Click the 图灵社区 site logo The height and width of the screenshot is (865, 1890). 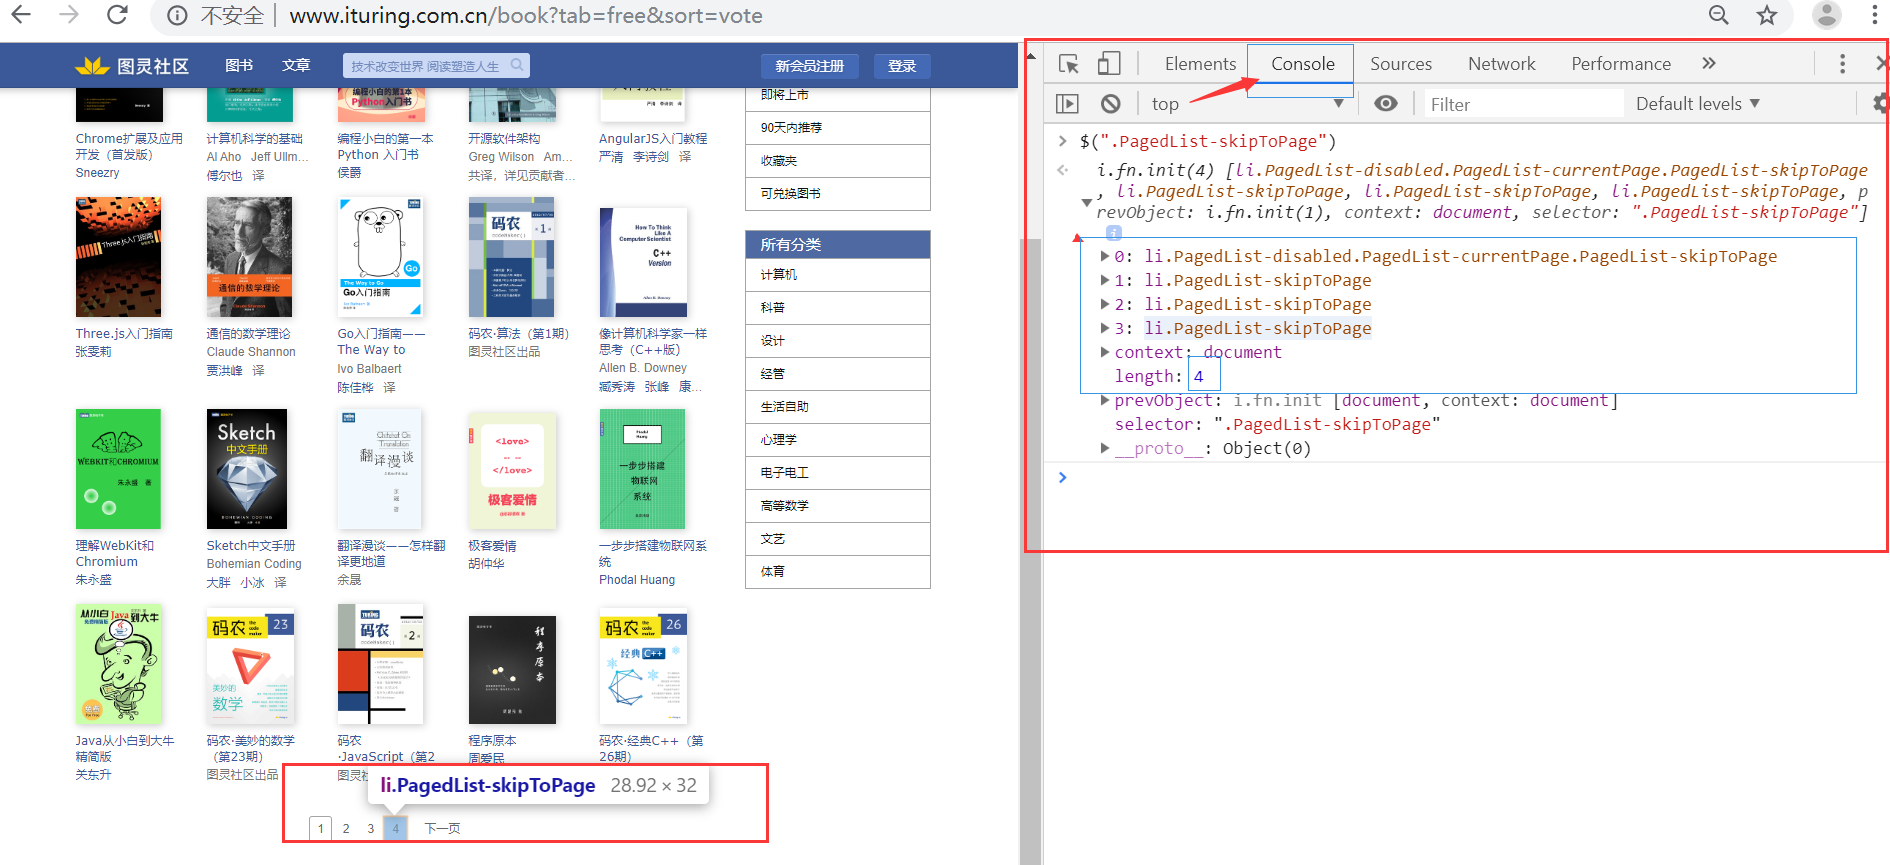pyautogui.click(x=132, y=66)
